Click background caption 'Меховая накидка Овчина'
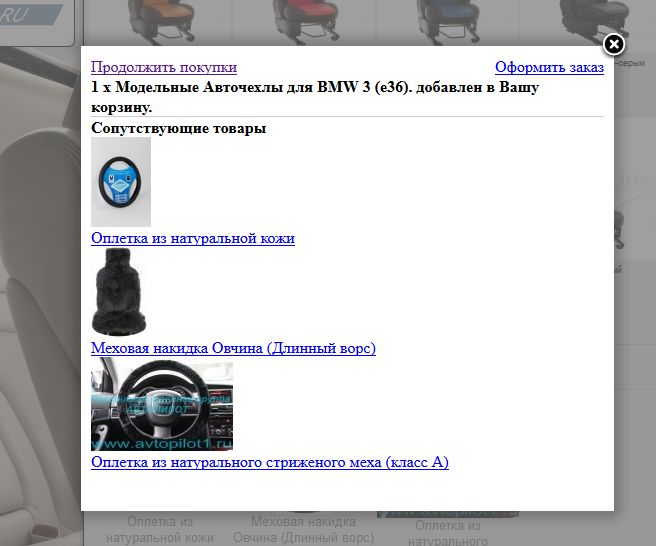Screen dimensions: 656x546 coord(304,529)
